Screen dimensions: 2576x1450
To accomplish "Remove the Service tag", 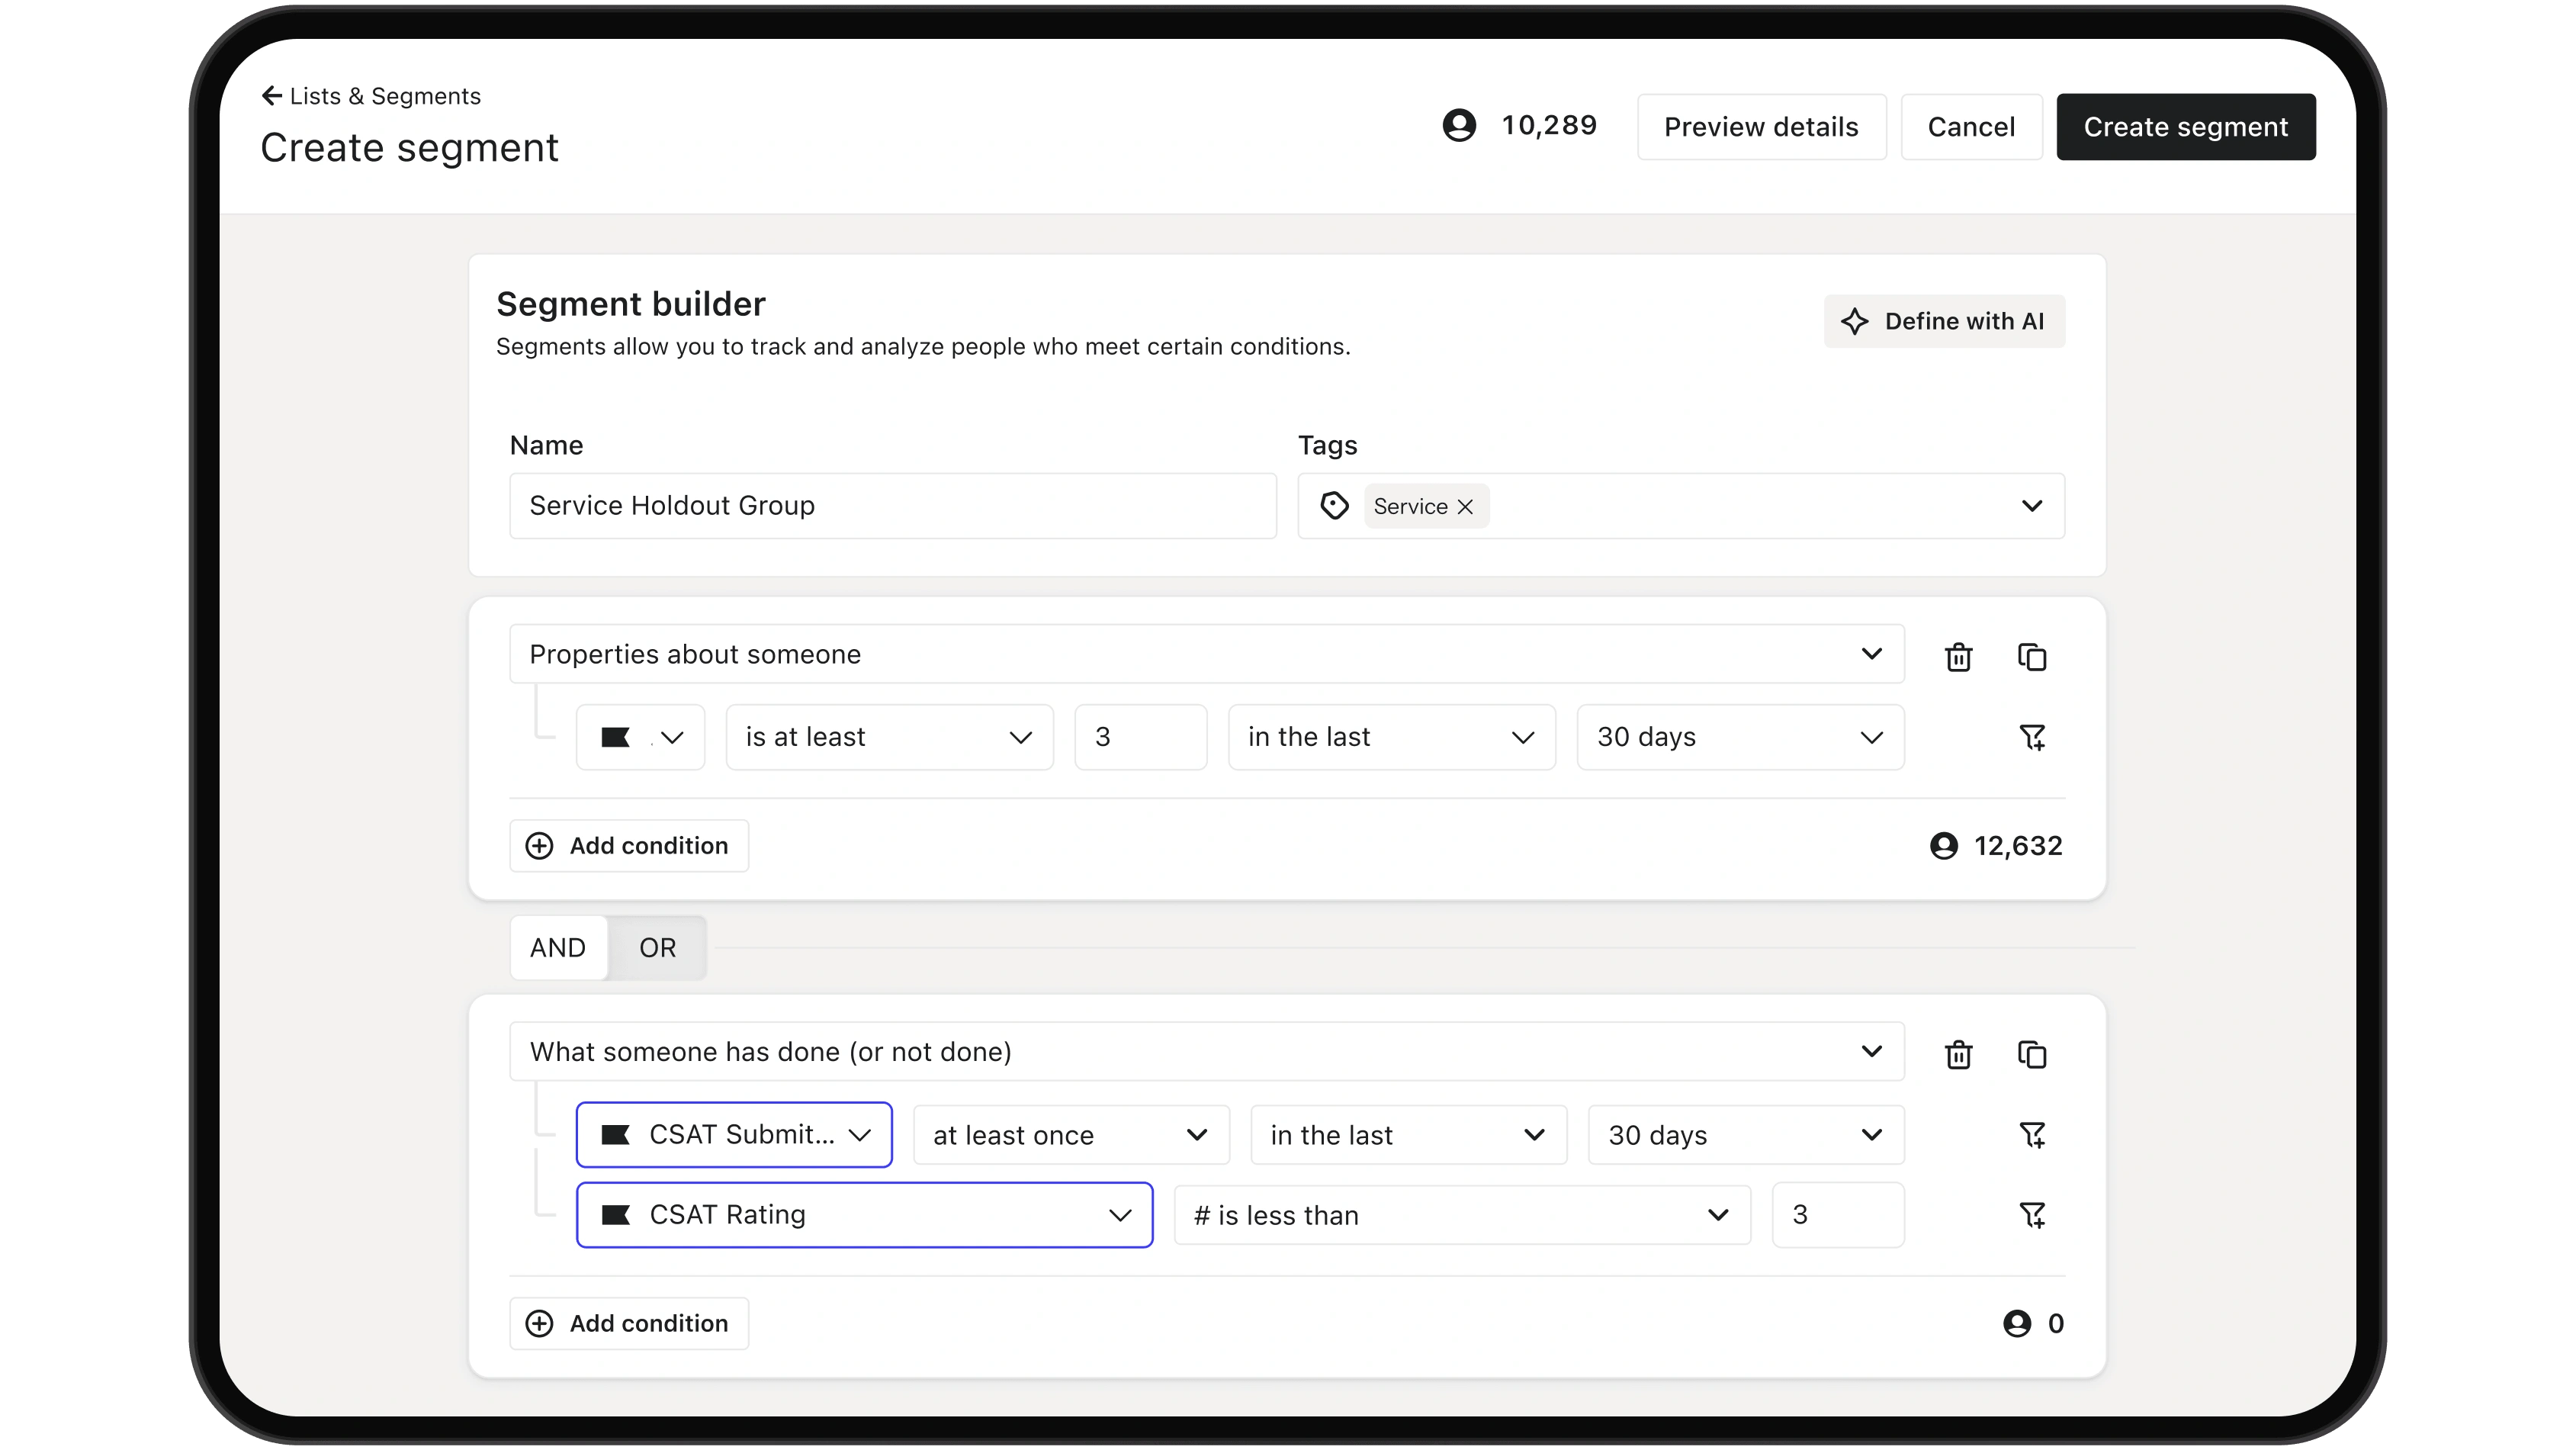I will tap(1465, 507).
